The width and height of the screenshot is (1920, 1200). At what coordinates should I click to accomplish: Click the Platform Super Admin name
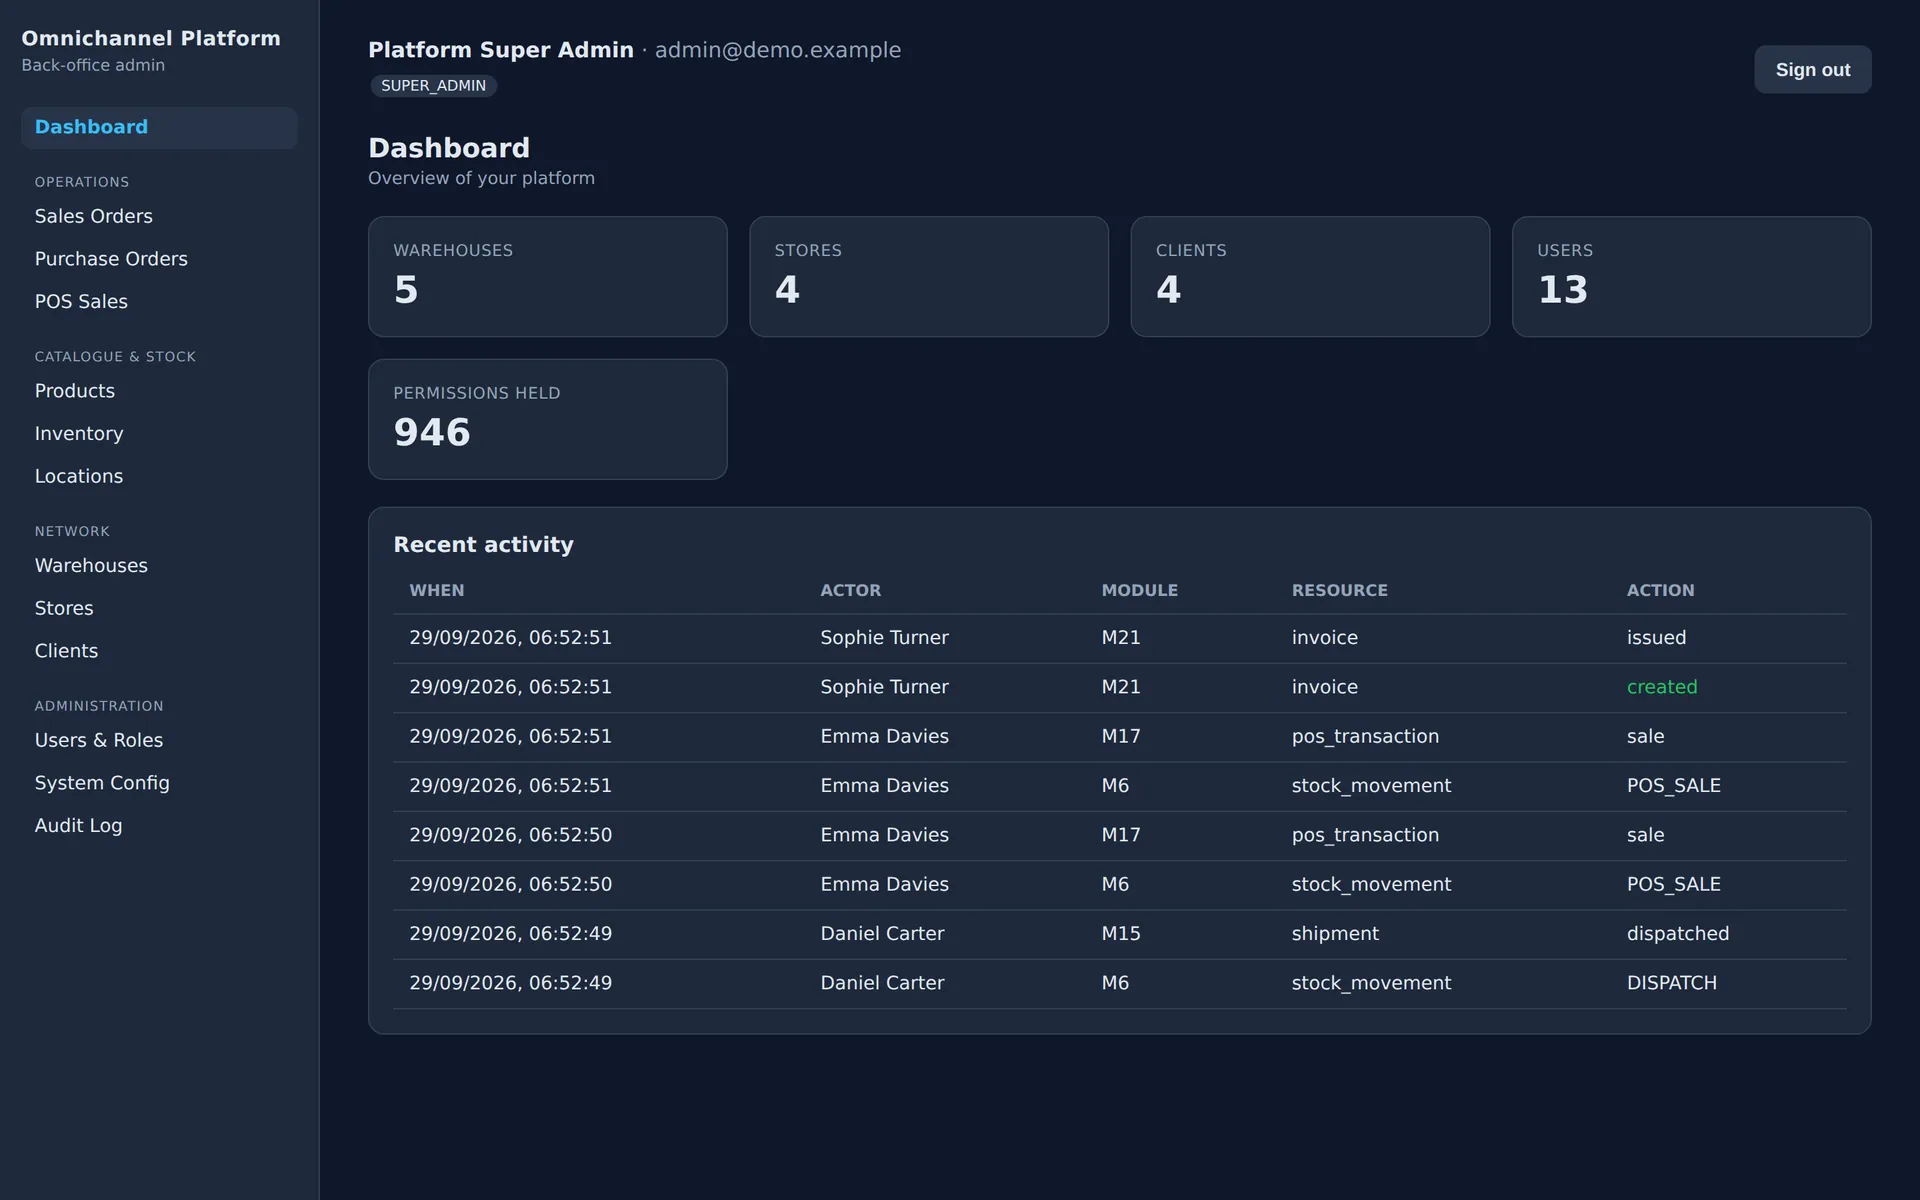[500, 50]
